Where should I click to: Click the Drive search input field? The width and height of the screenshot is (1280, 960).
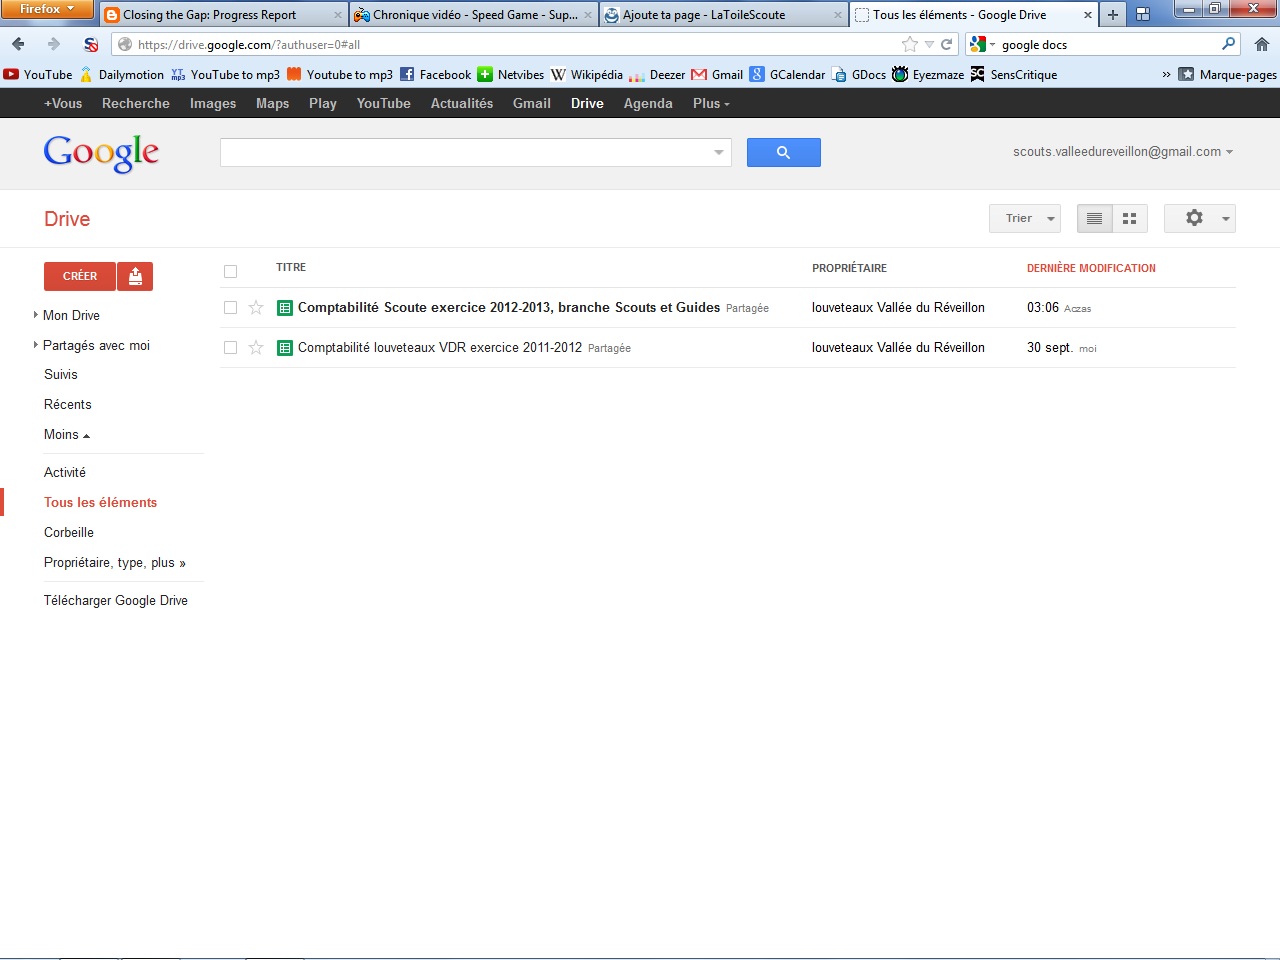tap(465, 152)
